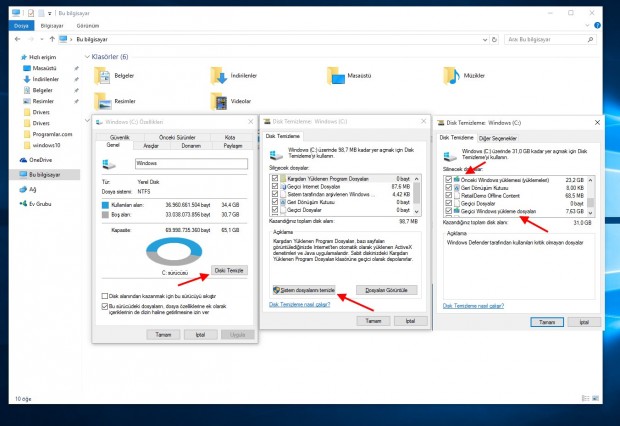Screen dimensions: 620x426
Task: Switch to Güvenlik tab in properties
Action: [x=119, y=137]
